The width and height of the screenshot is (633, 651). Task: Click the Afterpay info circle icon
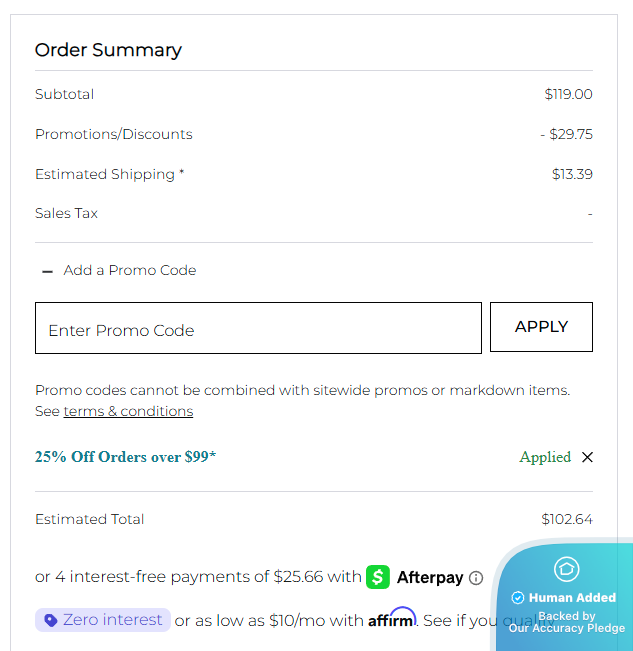(x=476, y=578)
